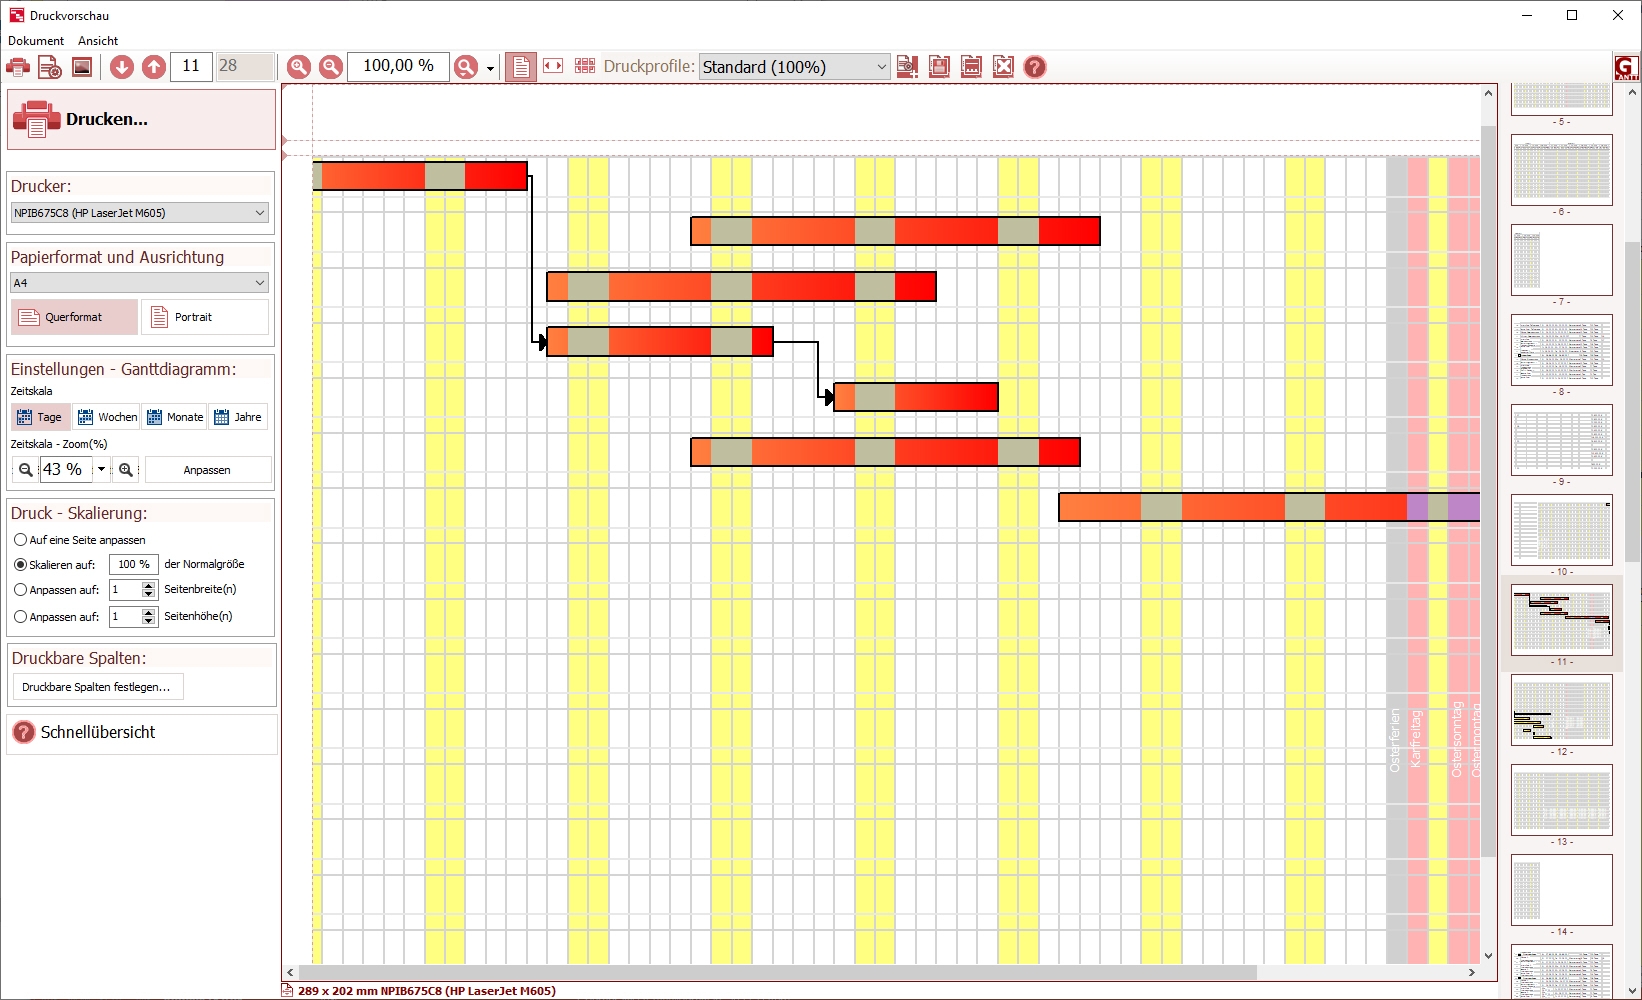
Task: Open the Dokument menu
Action: coord(36,41)
